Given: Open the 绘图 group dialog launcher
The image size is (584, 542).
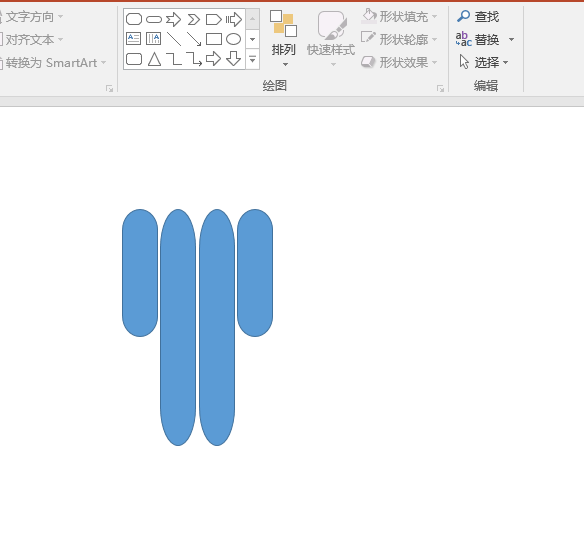Looking at the screenshot, I should [441, 88].
